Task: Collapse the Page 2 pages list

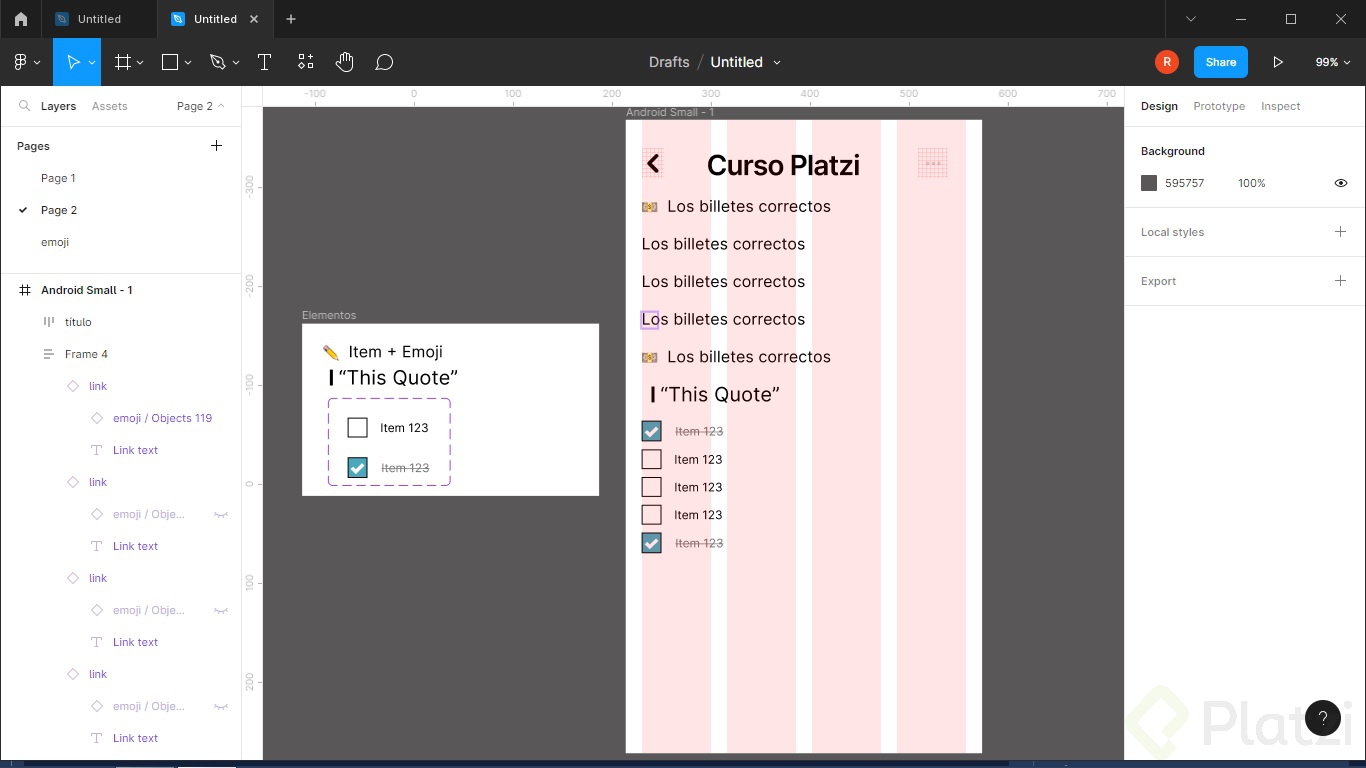Action: click(x=200, y=106)
